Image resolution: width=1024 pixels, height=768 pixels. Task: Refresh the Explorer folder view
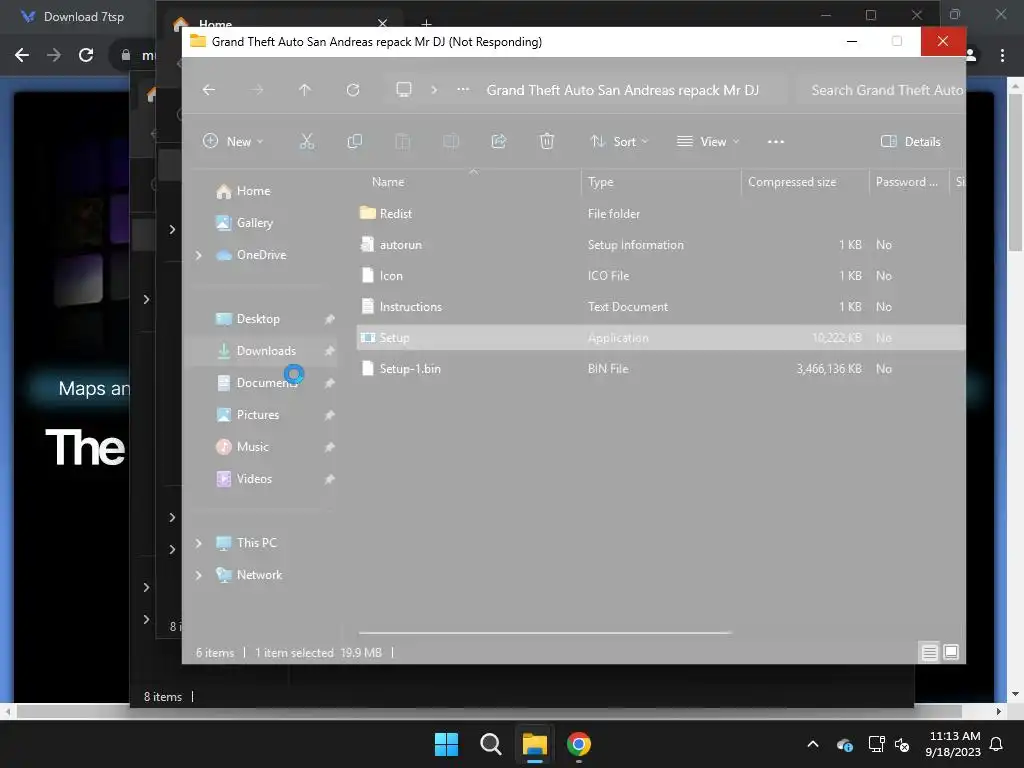(x=353, y=90)
